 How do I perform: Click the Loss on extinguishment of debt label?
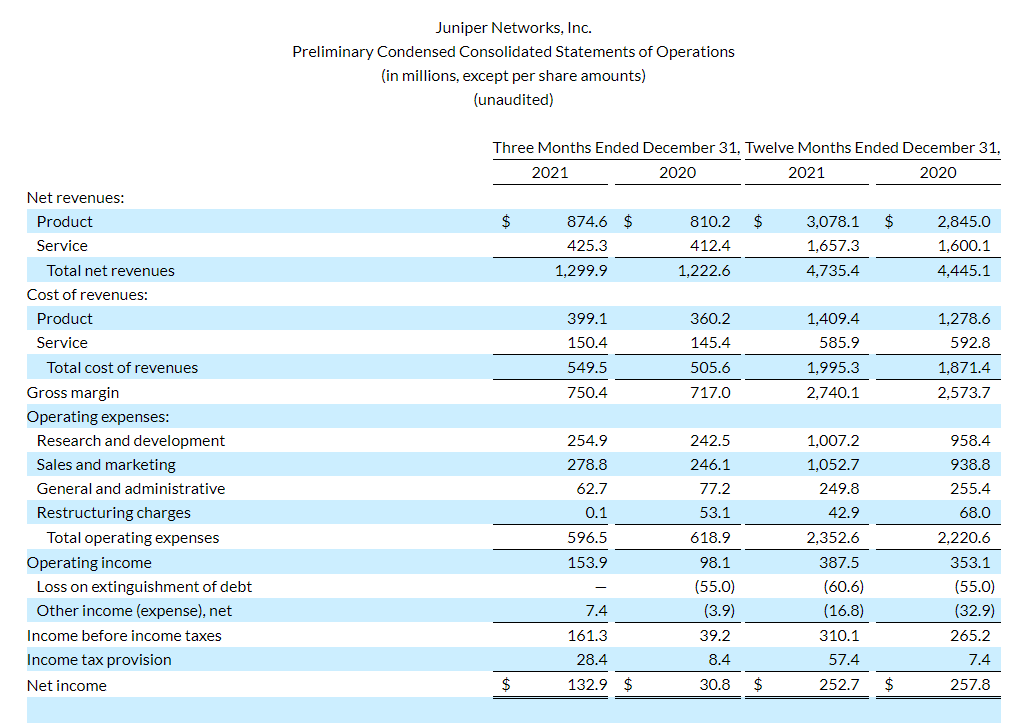coord(144,587)
